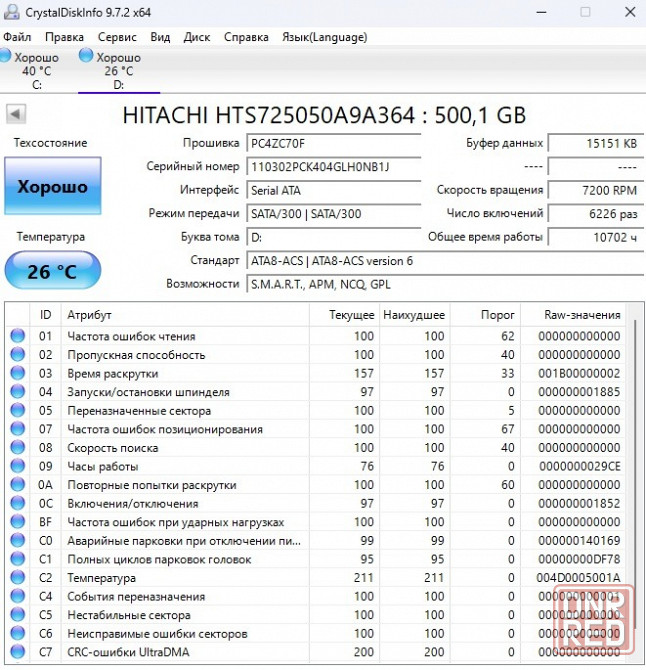Open the Сервис menu
646x670 pixels.
point(117,37)
